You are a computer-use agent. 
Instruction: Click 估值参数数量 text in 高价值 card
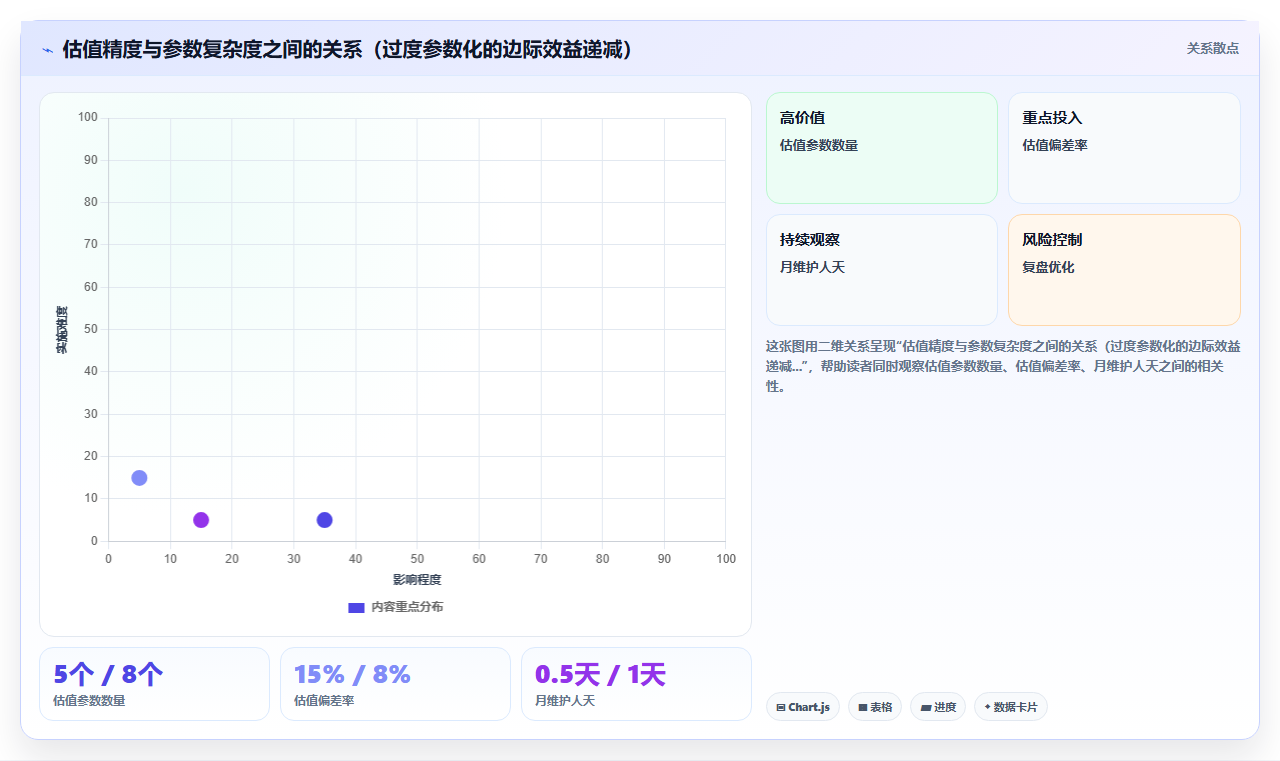819,145
